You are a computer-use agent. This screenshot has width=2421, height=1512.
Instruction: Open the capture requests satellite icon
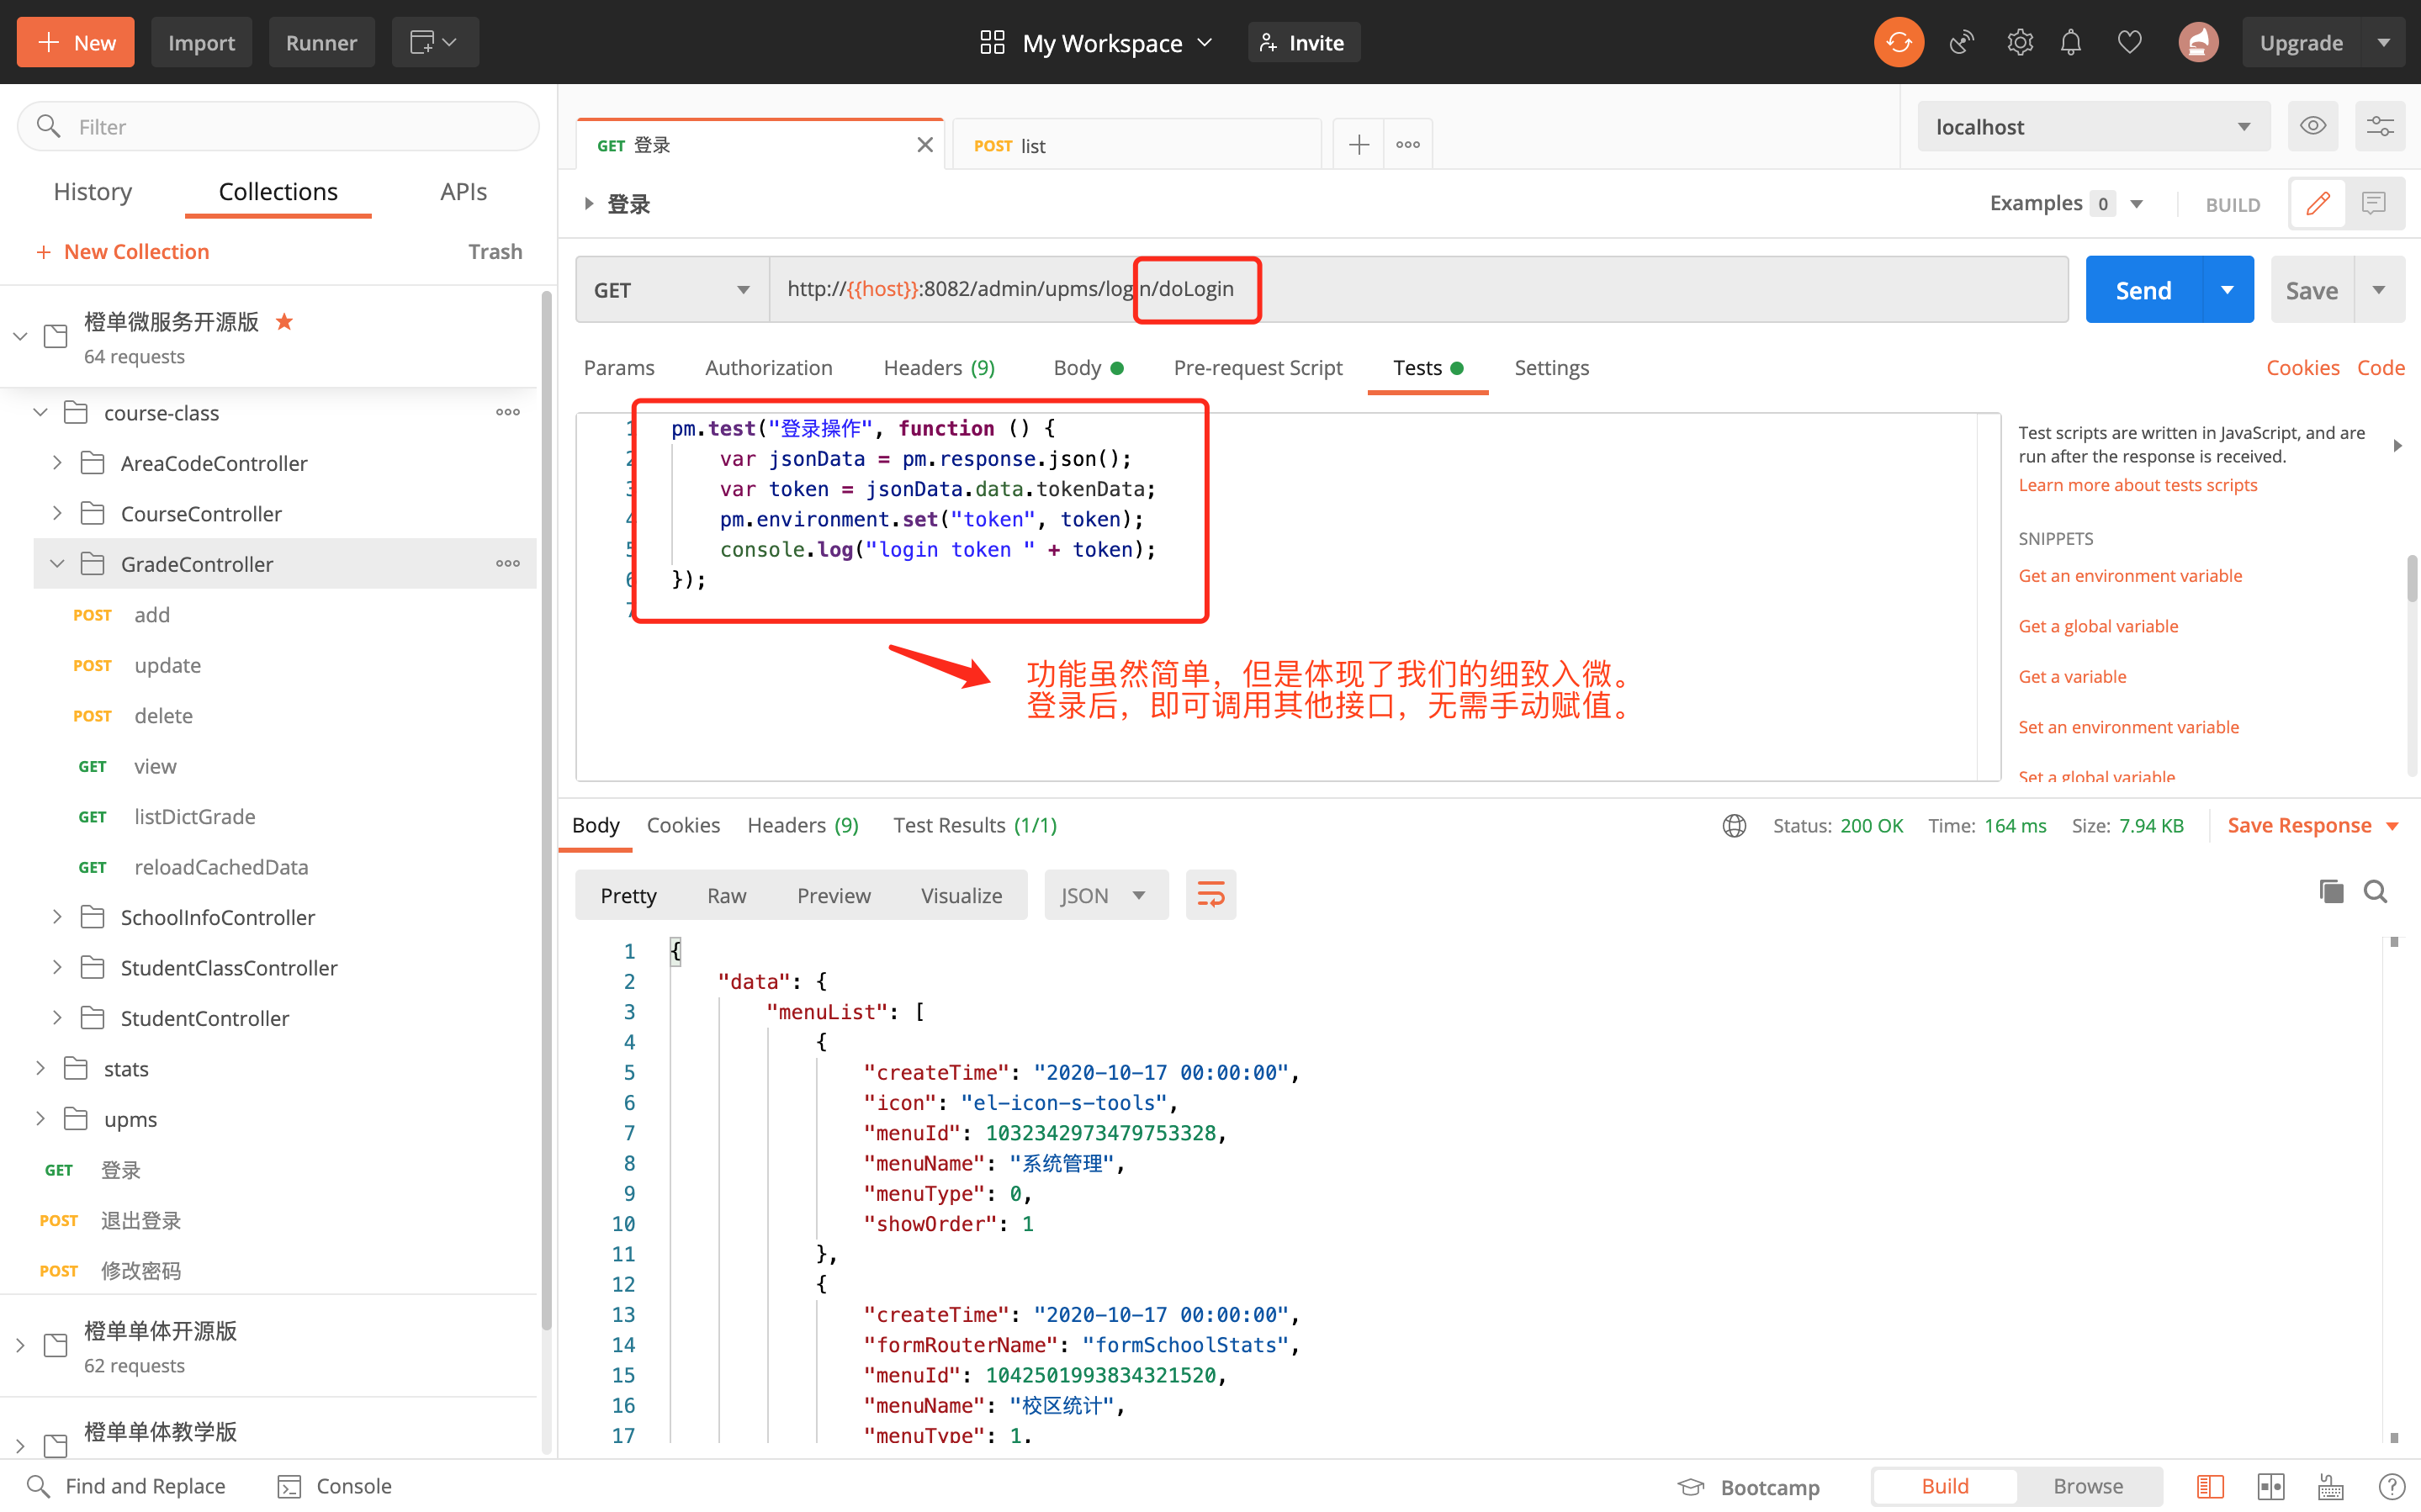1961,43
